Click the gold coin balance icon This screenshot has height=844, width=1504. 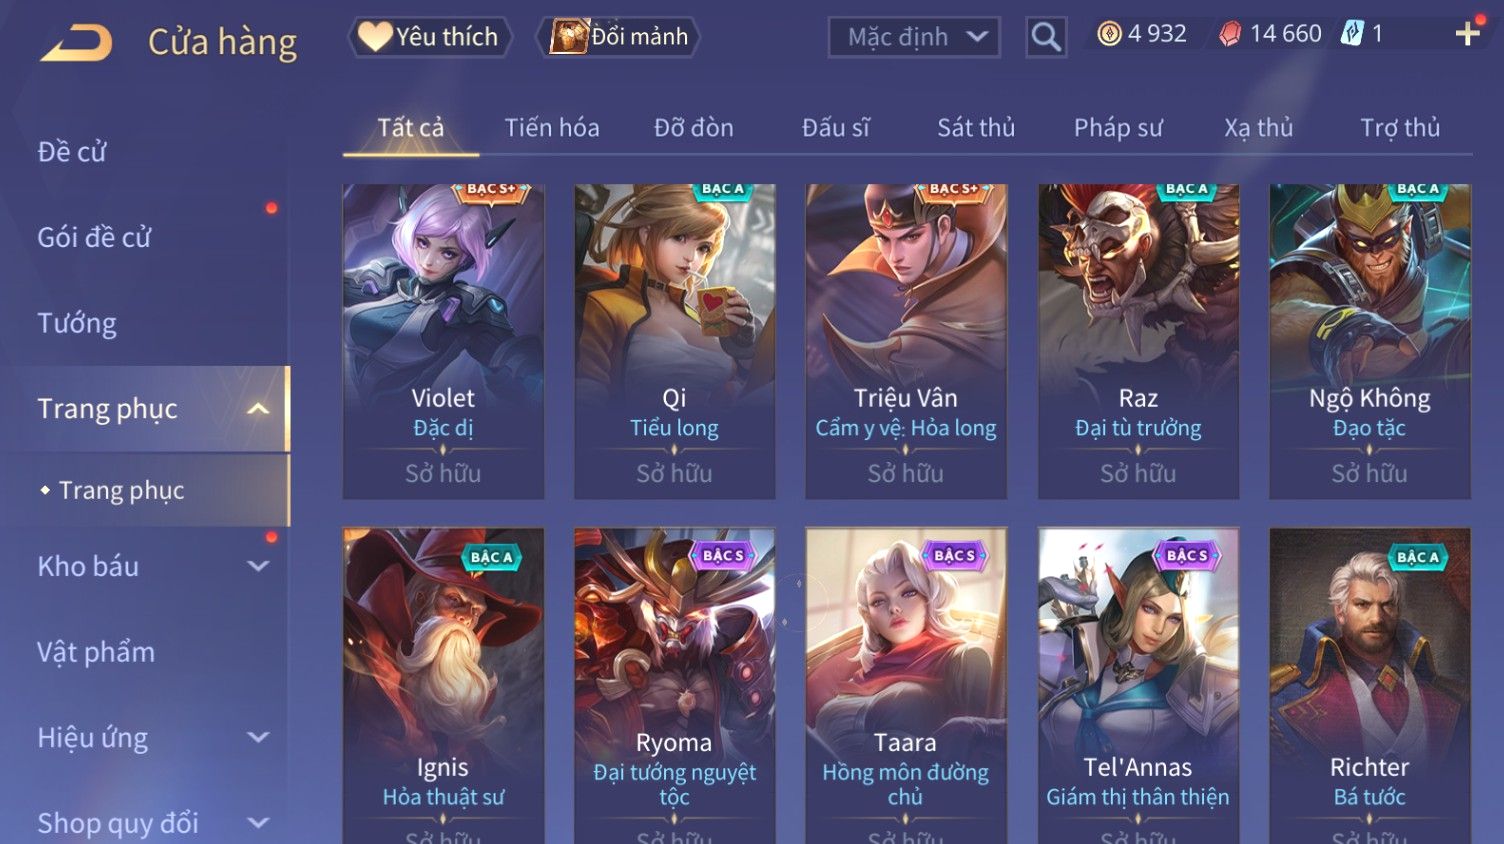[1109, 34]
